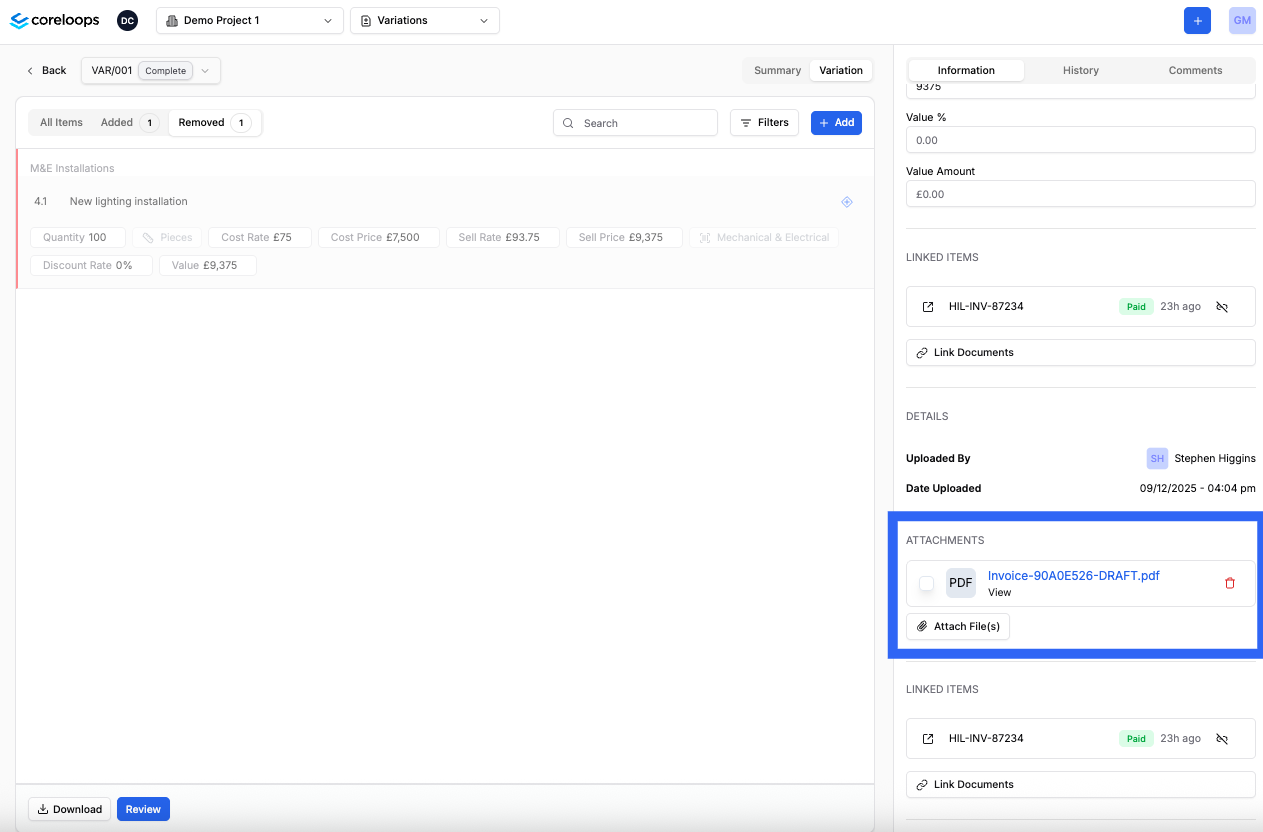The image size is (1263, 832).
Task: Click the Attach File(s) button
Action: point(958,626)
